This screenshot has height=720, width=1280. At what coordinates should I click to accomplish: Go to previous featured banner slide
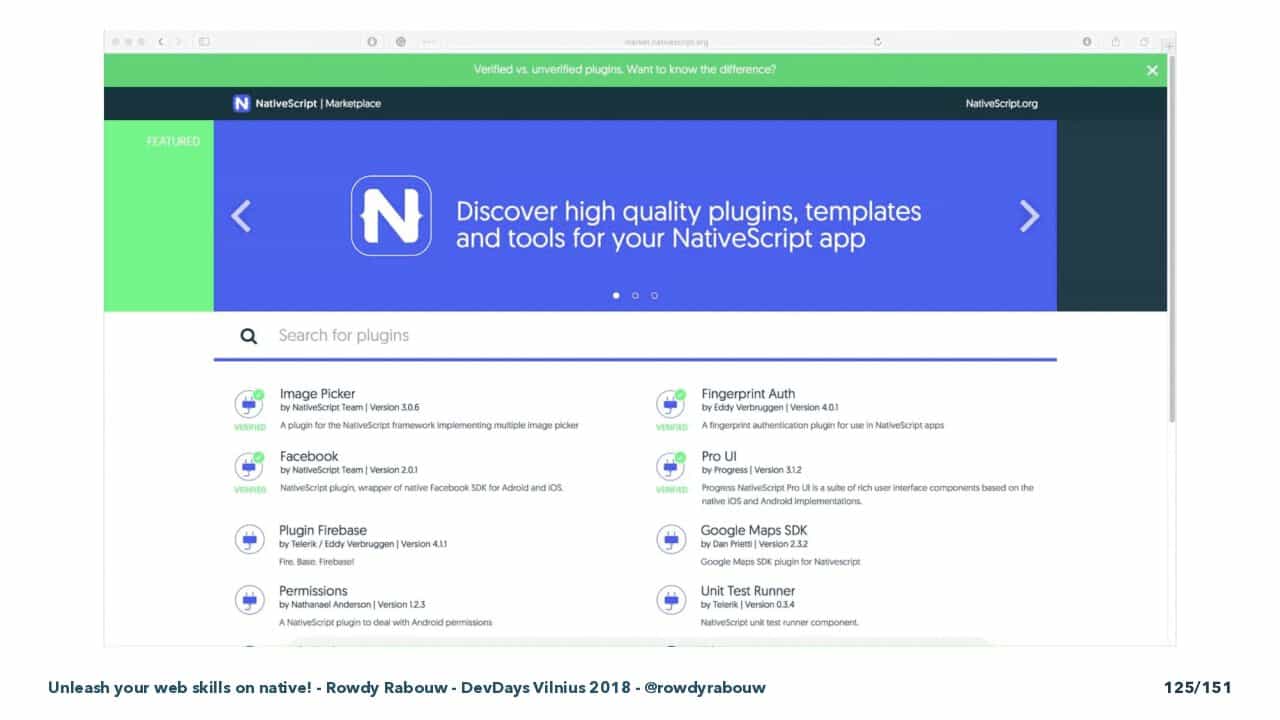(x=241, y=216)
